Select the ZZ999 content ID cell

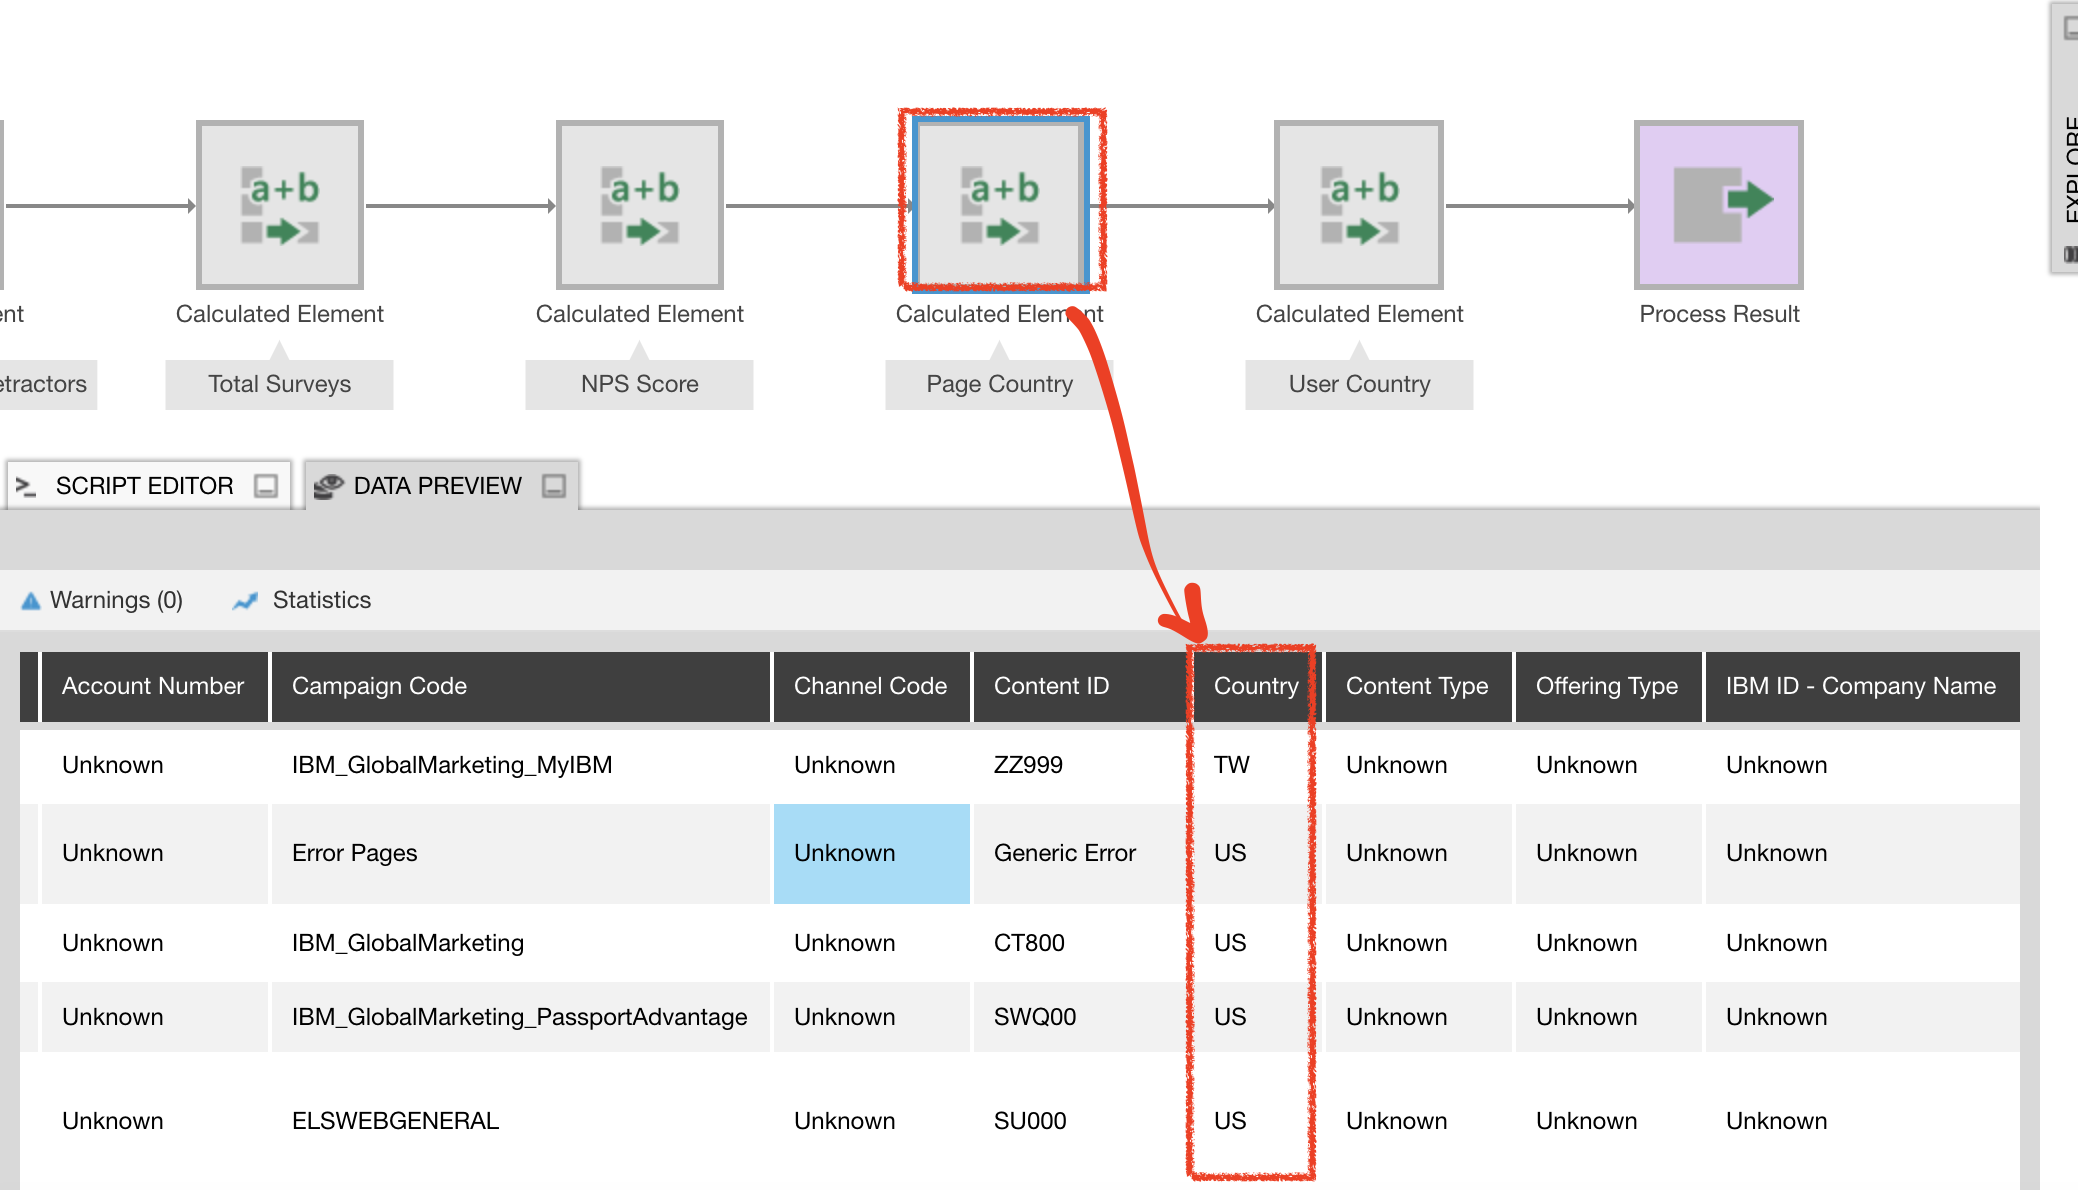(x=1081, y=765)
